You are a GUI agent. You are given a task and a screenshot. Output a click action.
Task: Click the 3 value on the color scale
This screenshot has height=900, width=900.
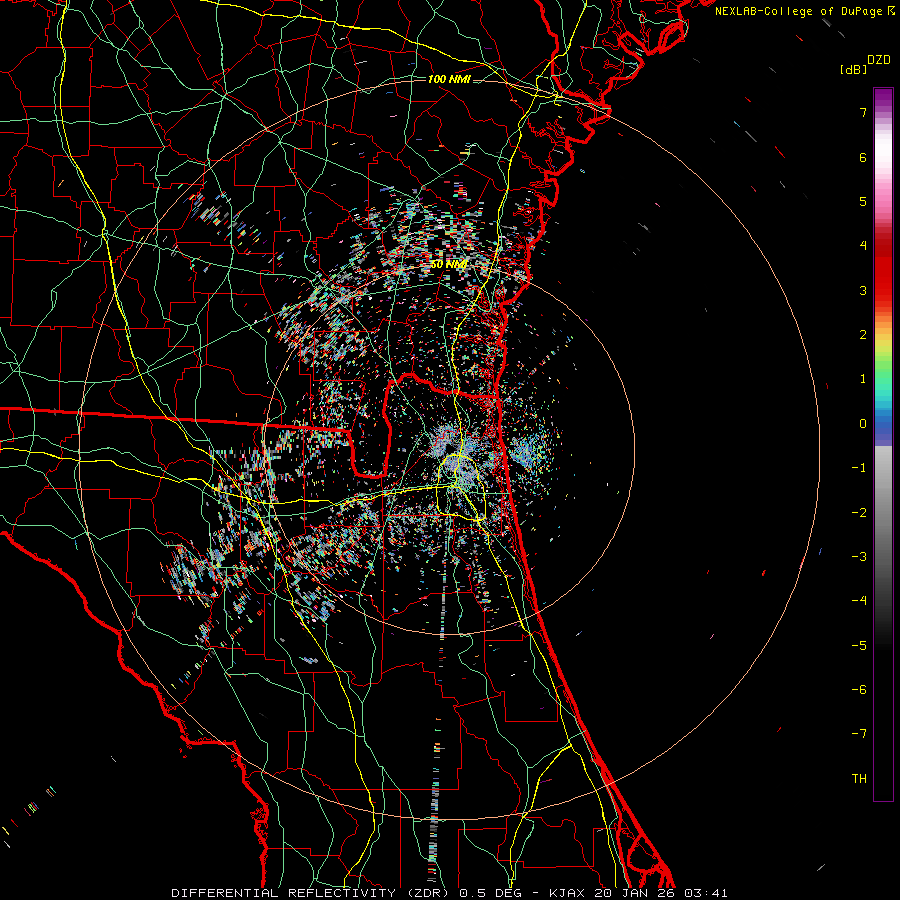point(863,290)
